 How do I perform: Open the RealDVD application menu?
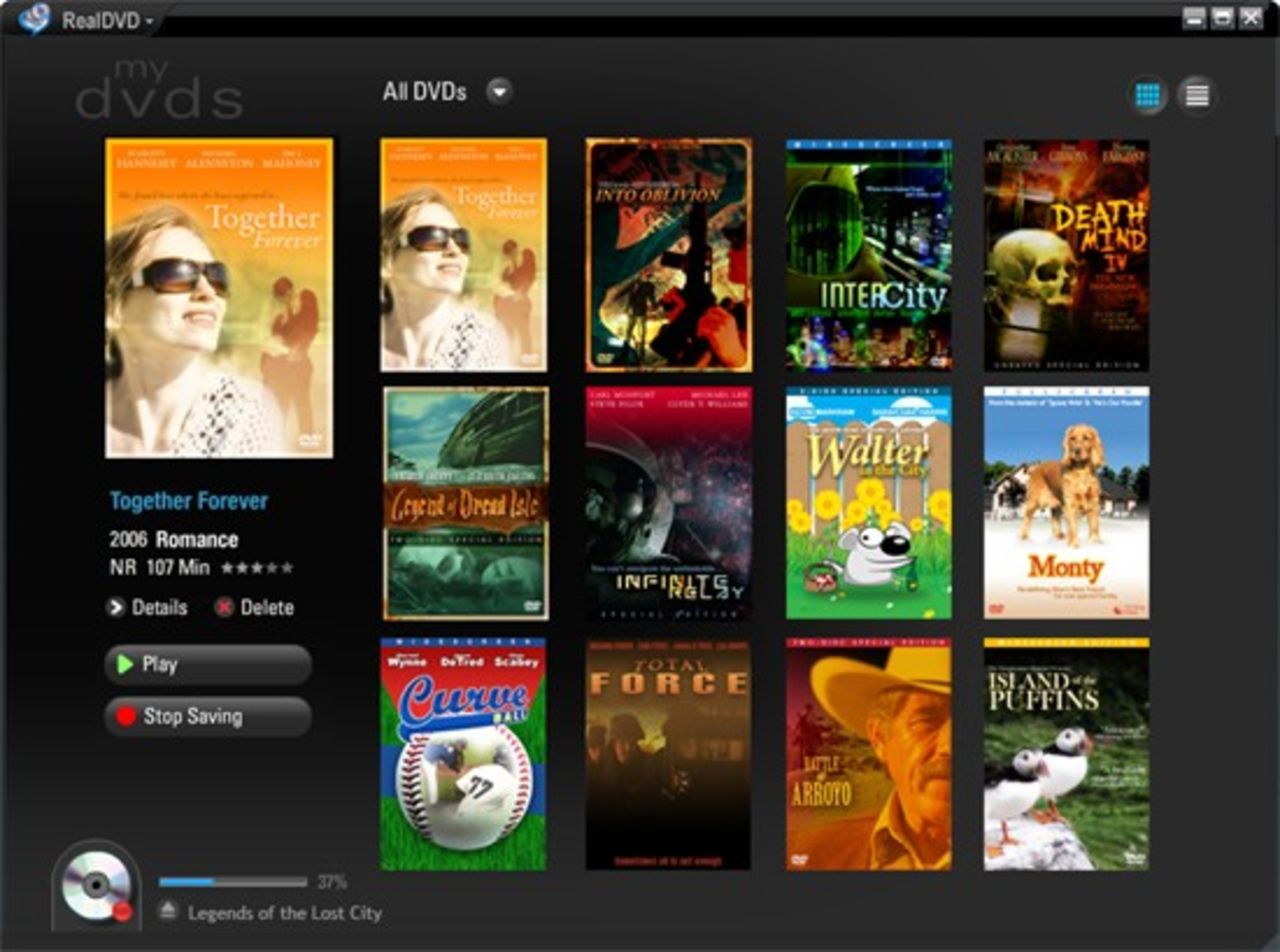click(108, 20)
